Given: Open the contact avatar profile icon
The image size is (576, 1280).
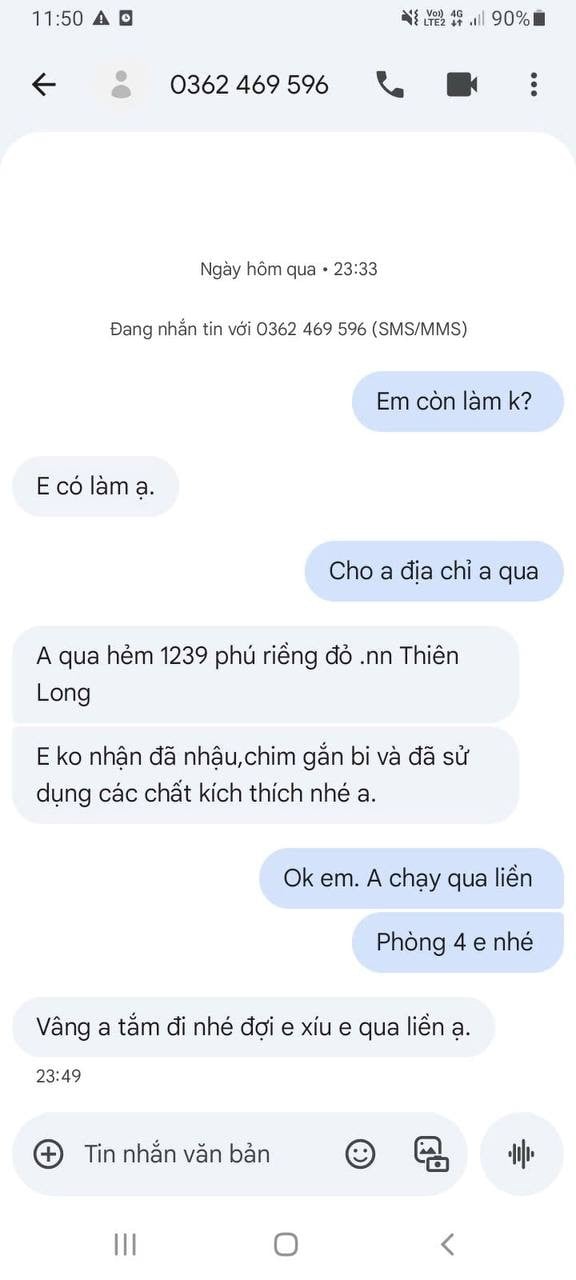Looking at the screenshot, I should 121,85.
